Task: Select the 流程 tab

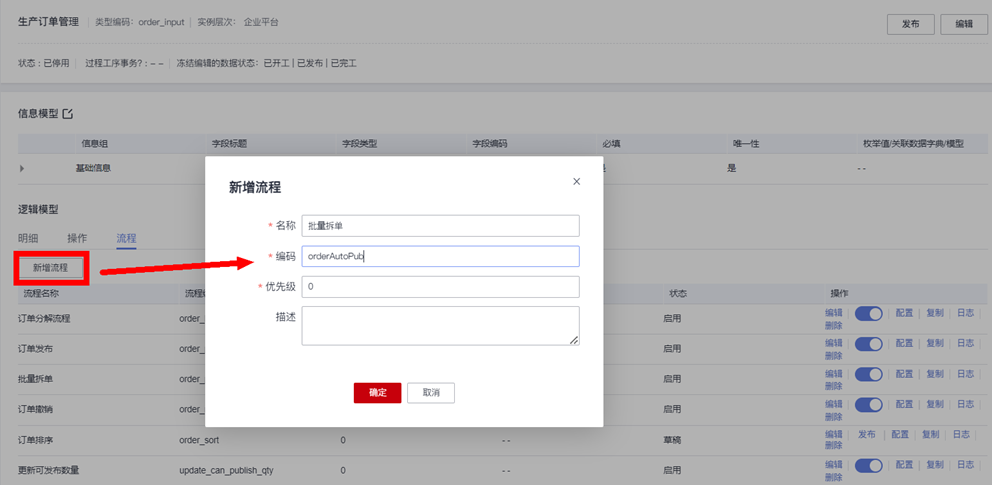Action: click(127, 238)
